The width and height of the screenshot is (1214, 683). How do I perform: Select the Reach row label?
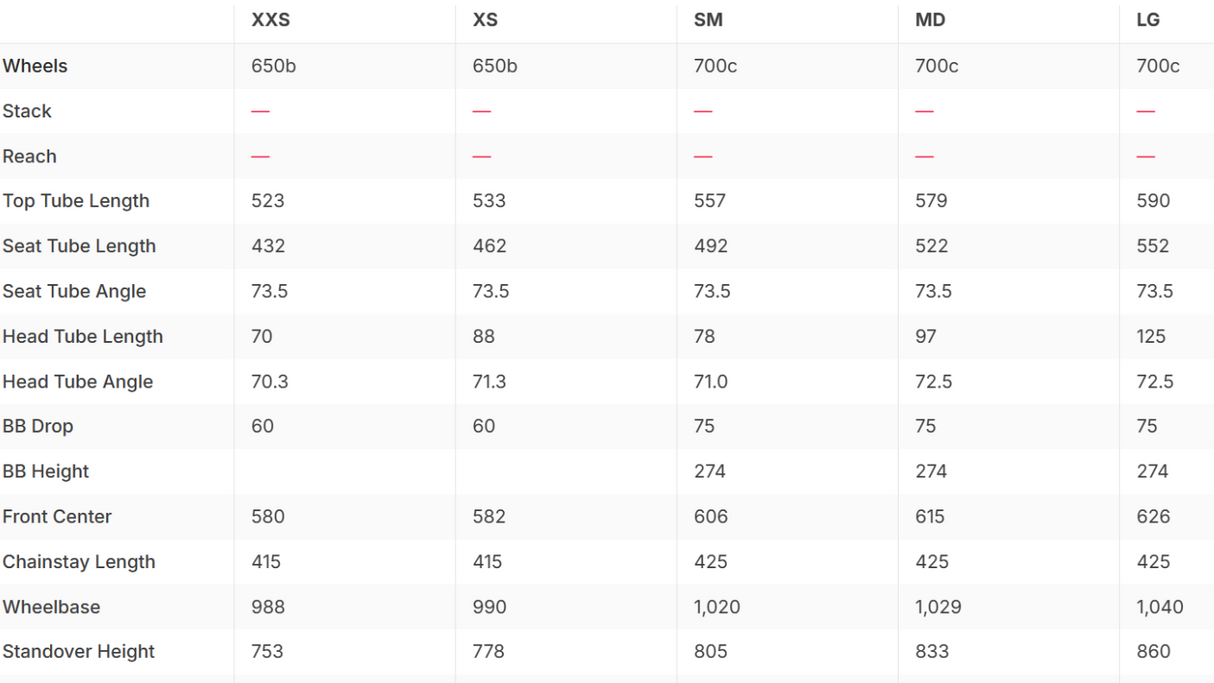29,156
